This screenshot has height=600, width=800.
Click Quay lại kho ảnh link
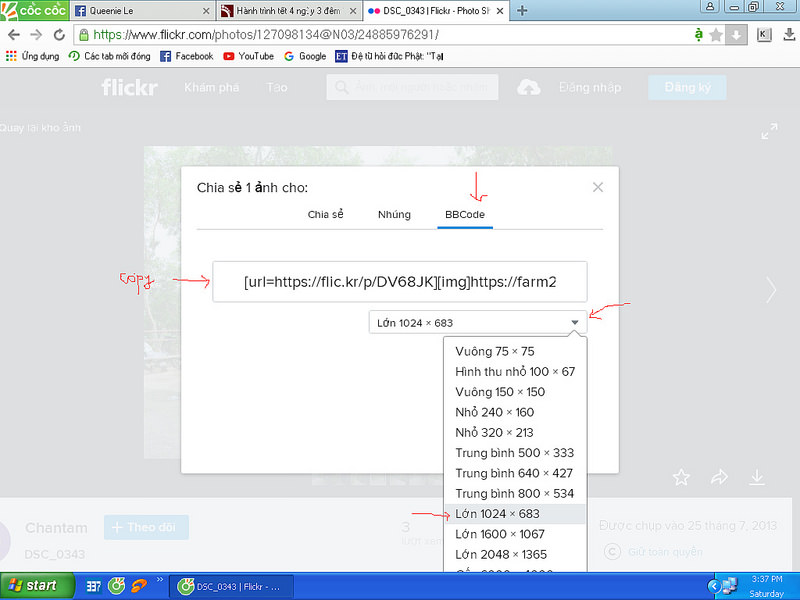coord(40,128)
